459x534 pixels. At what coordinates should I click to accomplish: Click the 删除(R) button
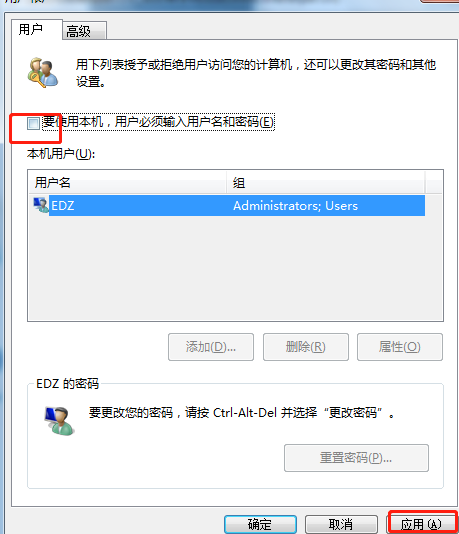306,347
